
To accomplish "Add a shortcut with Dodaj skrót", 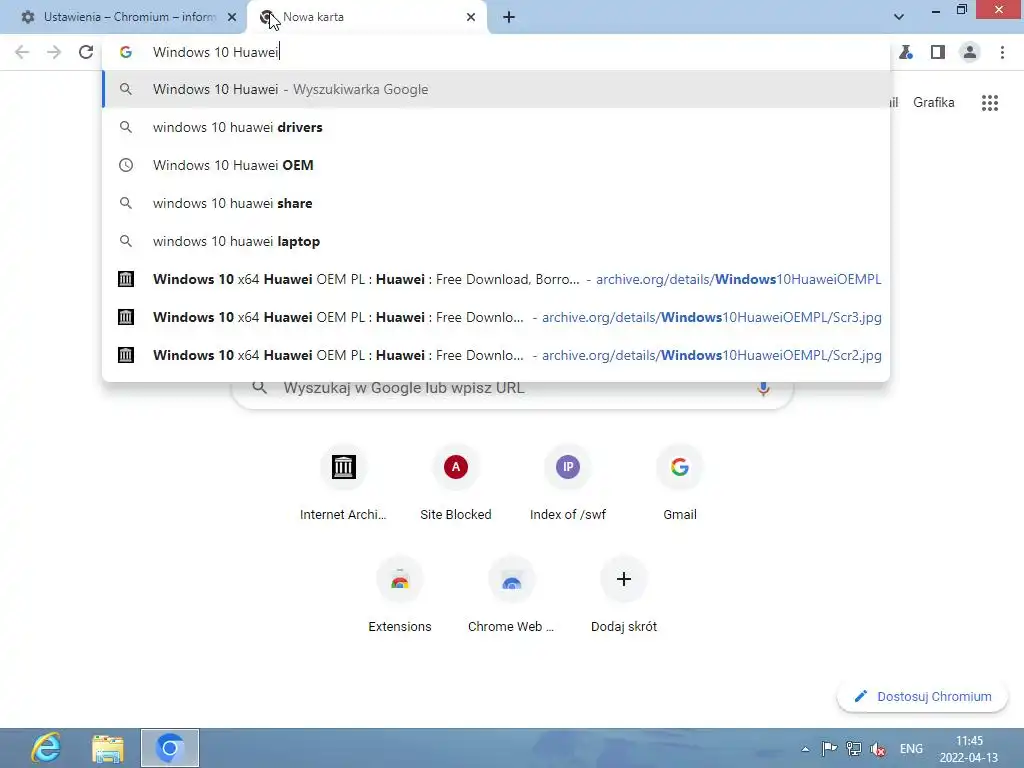I will 624,596.
